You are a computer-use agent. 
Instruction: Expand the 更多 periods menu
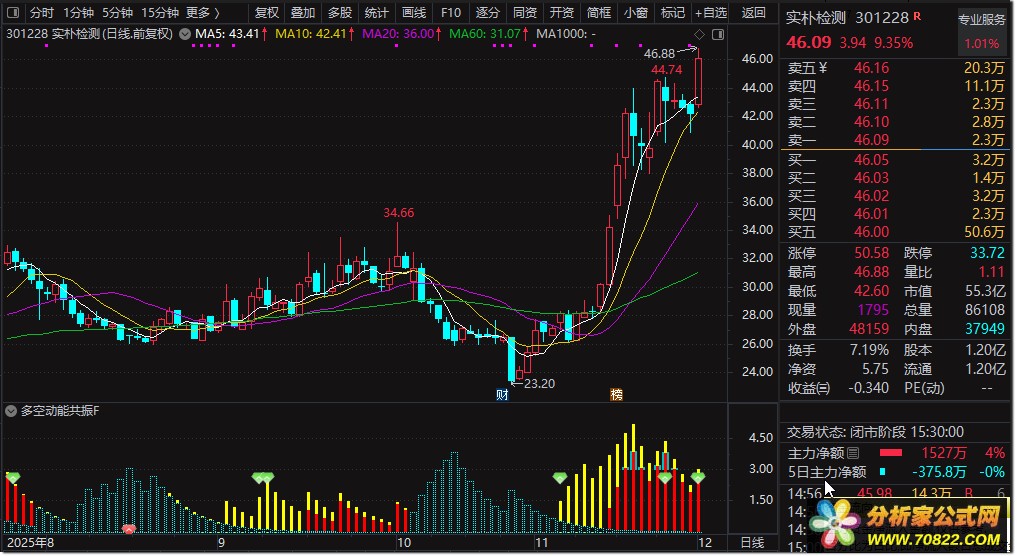(x=203, y=12)
